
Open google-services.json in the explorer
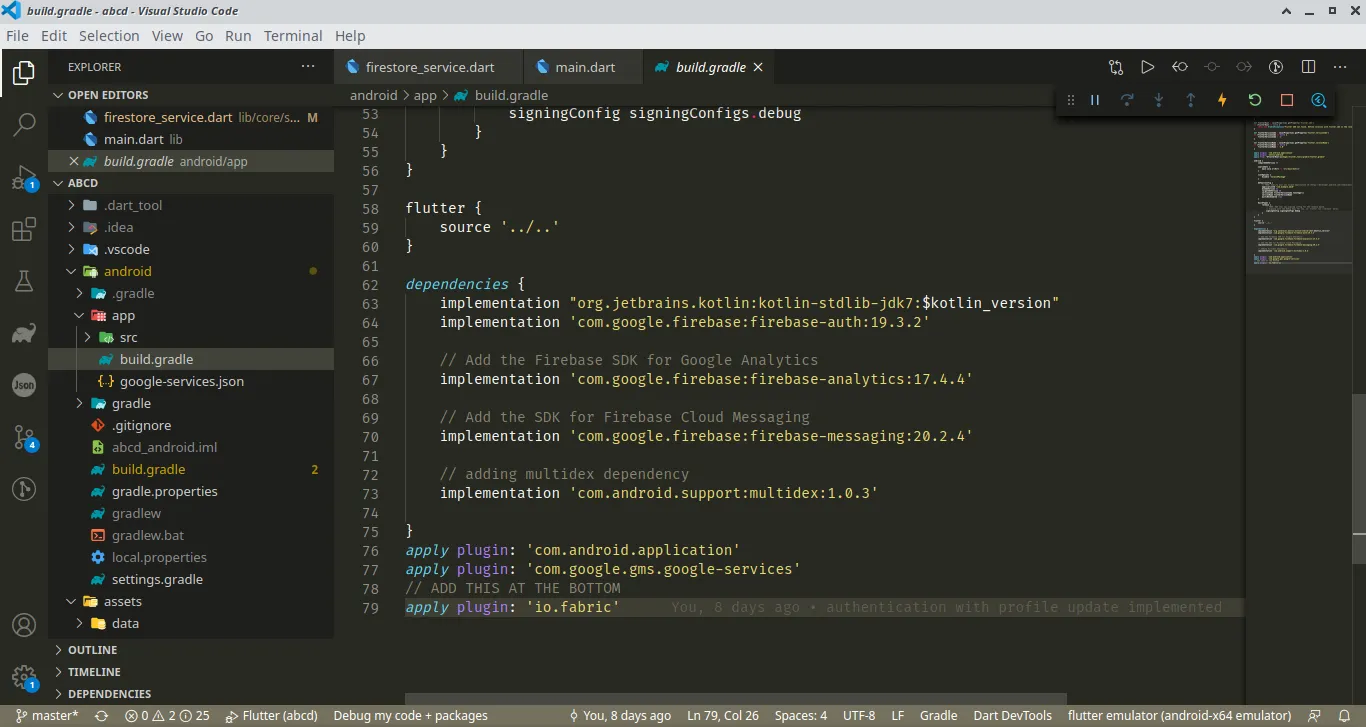(x=181, y=381)
